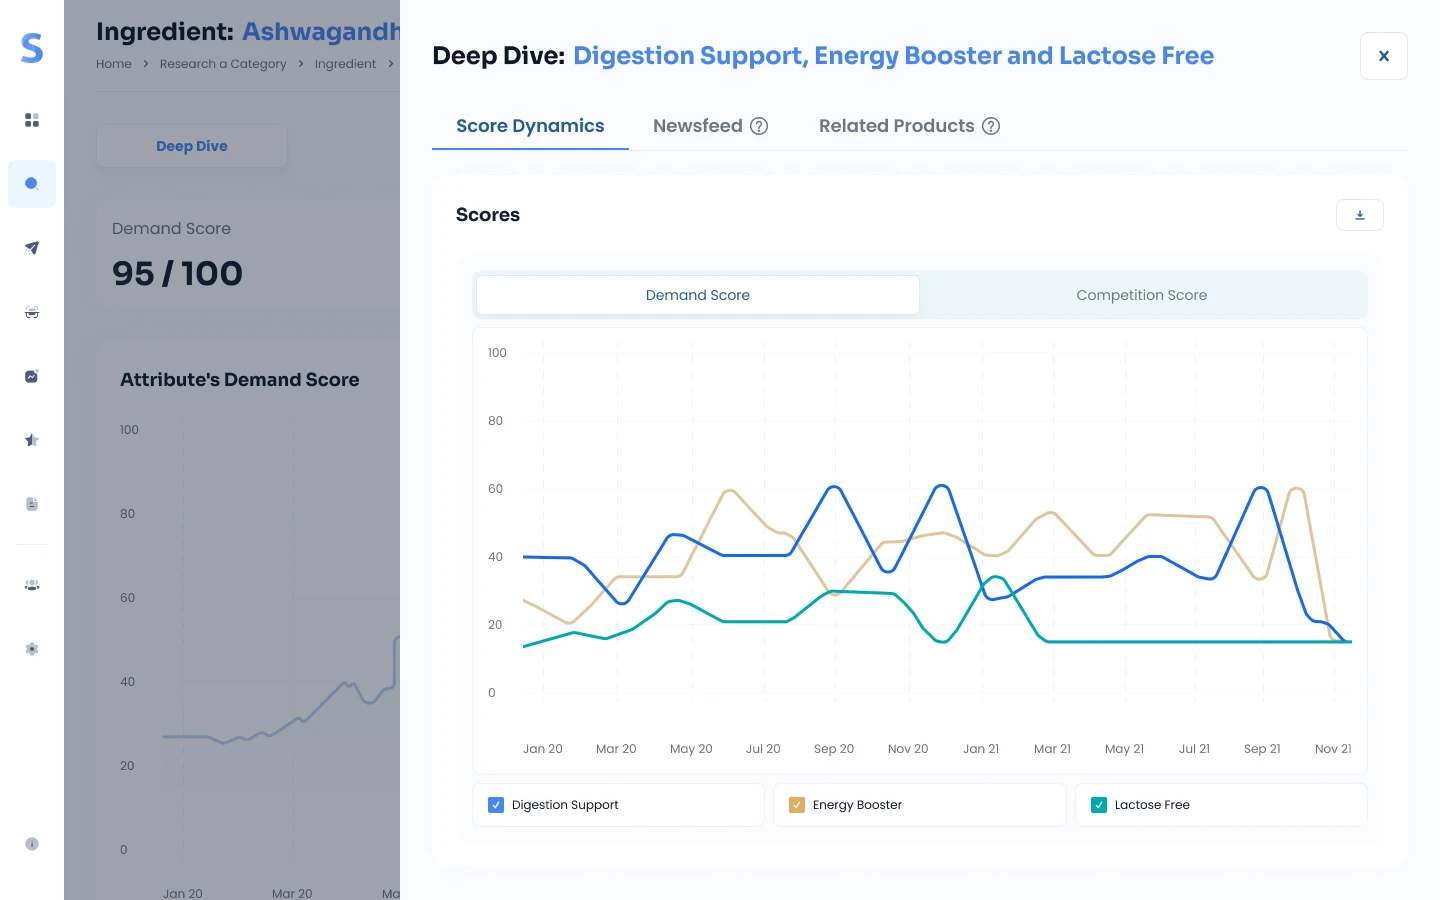Click the Demand Score 95 / 100 value
1440x900 pixels.
click(x=177, y=273)
